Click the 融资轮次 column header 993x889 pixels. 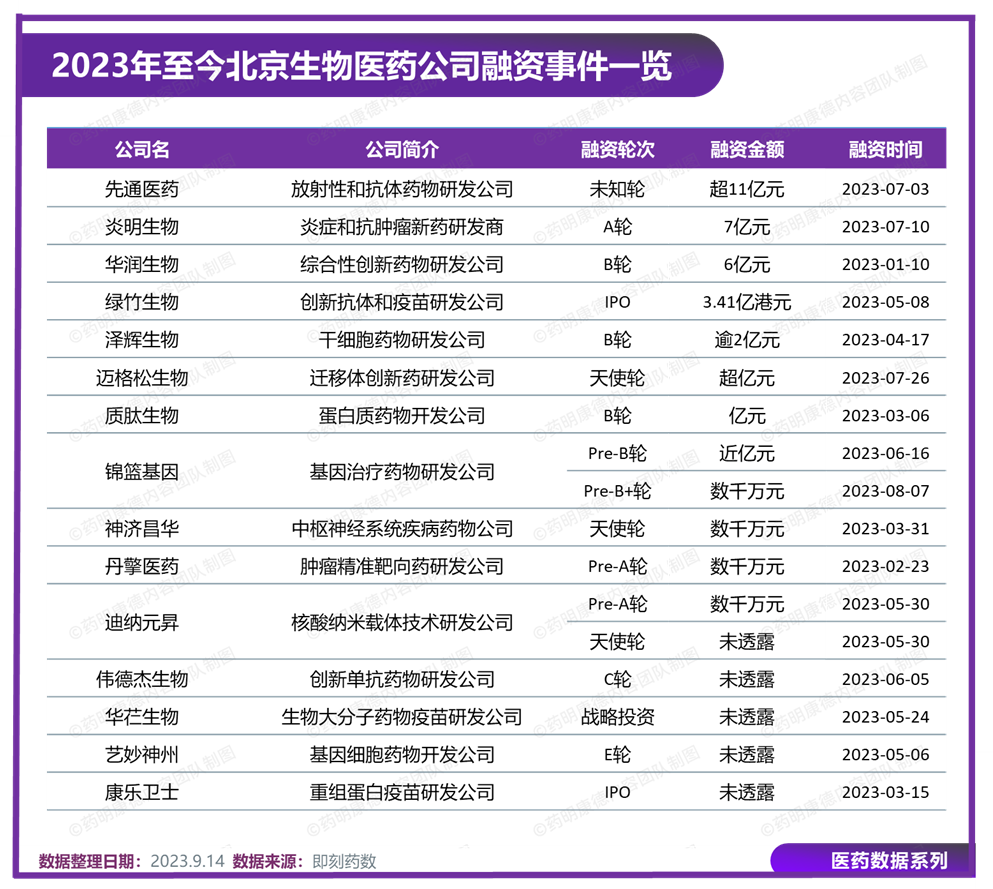(617, 149)
